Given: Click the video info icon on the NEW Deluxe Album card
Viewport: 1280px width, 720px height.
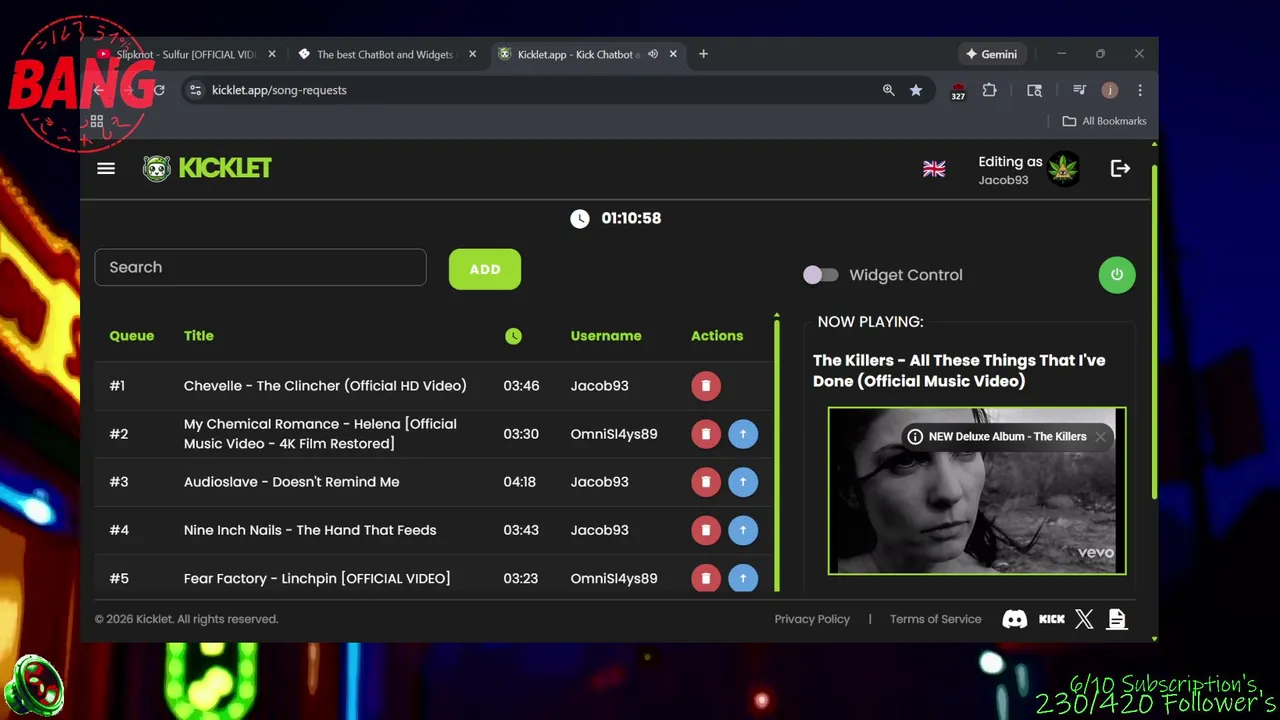Looking at the screenshot, I should (915, 437).
